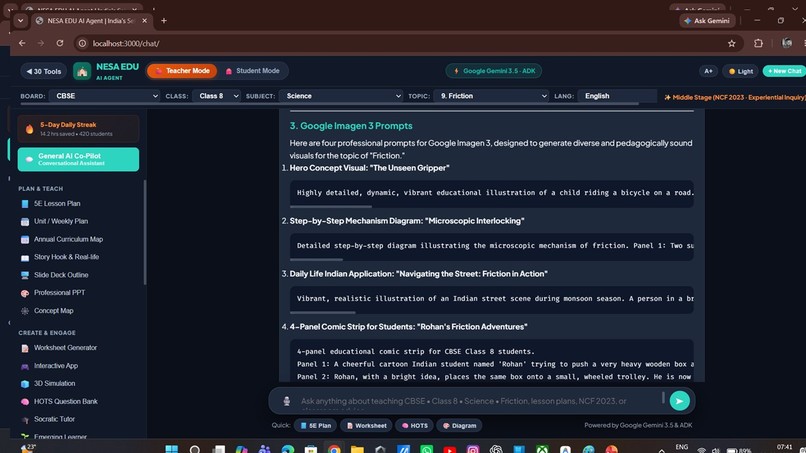Click the Middle Stage NCF 2023 banner text
806x453 pixels.
(x=735, y=97)
